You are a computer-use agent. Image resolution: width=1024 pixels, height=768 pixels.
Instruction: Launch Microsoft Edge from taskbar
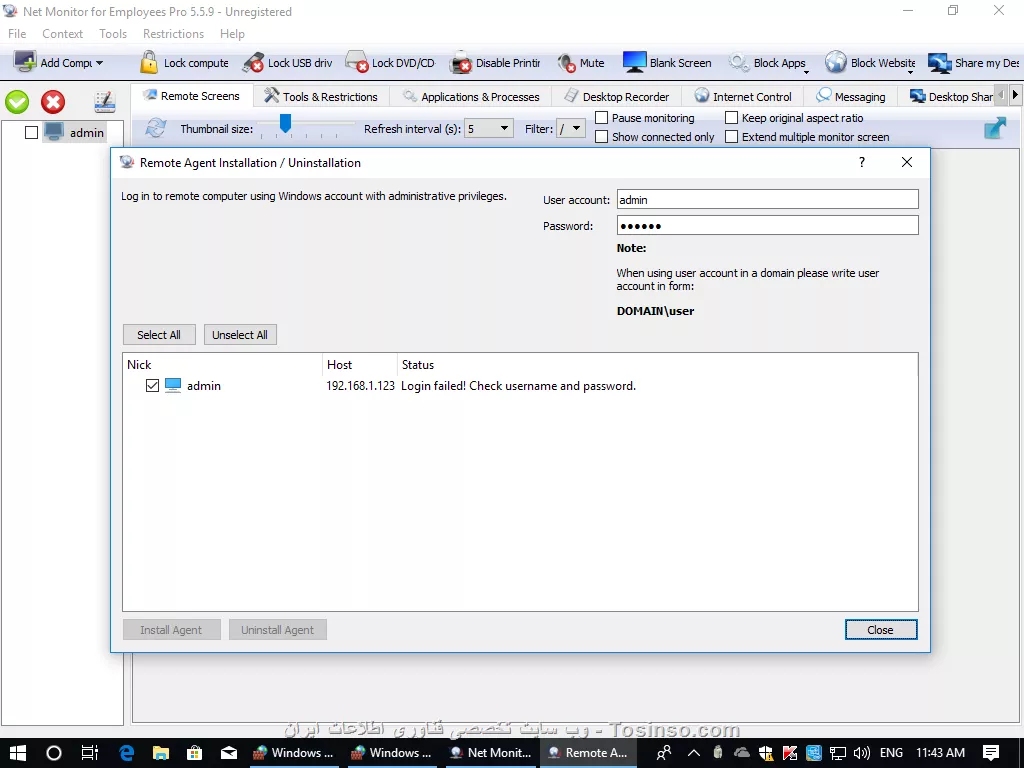[x=126, y=753]
